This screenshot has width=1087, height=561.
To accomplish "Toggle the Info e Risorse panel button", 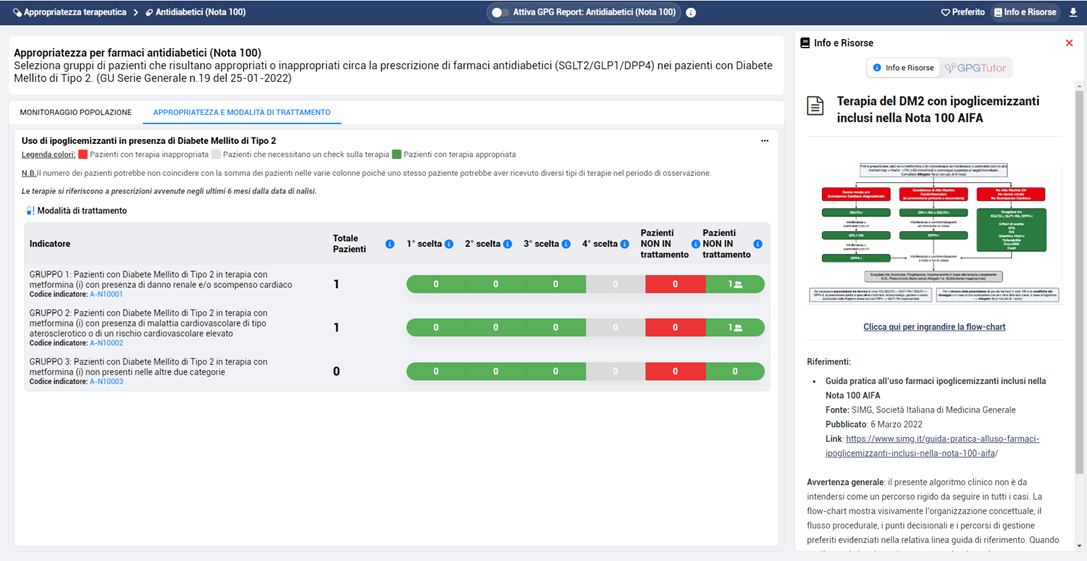I will (x=1024, y=13).
